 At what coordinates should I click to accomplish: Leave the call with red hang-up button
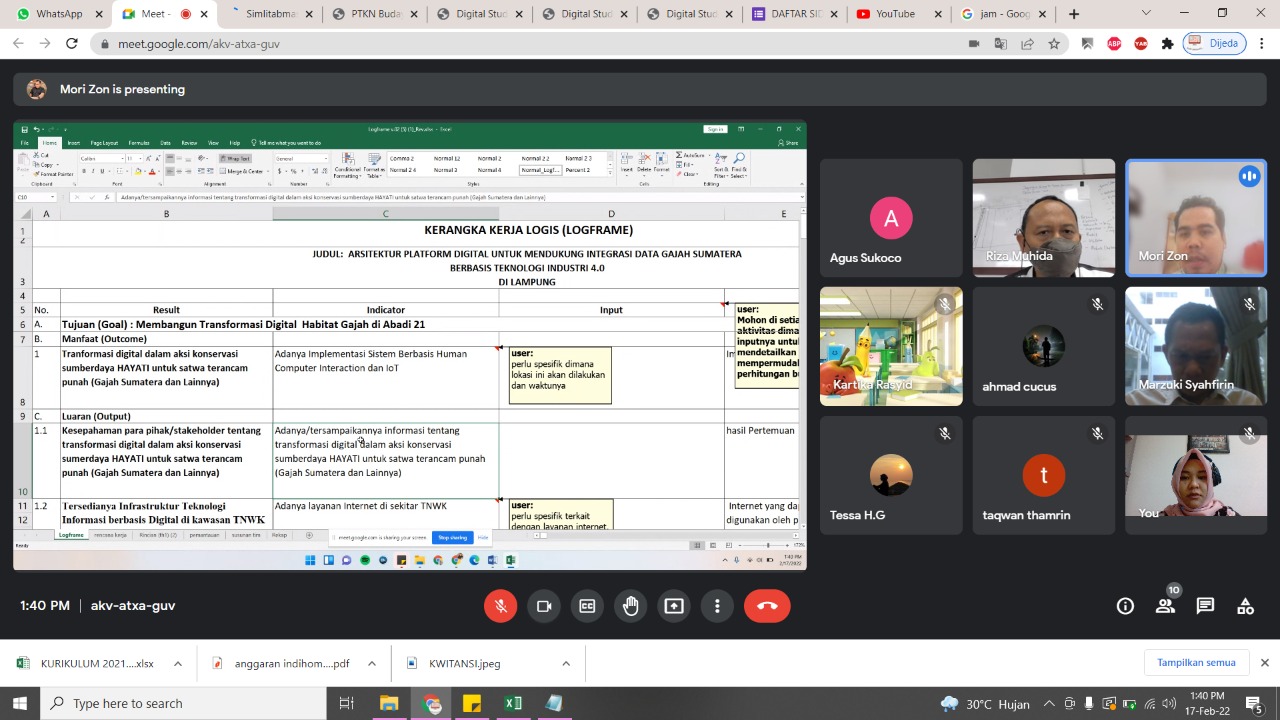point(767,606)
